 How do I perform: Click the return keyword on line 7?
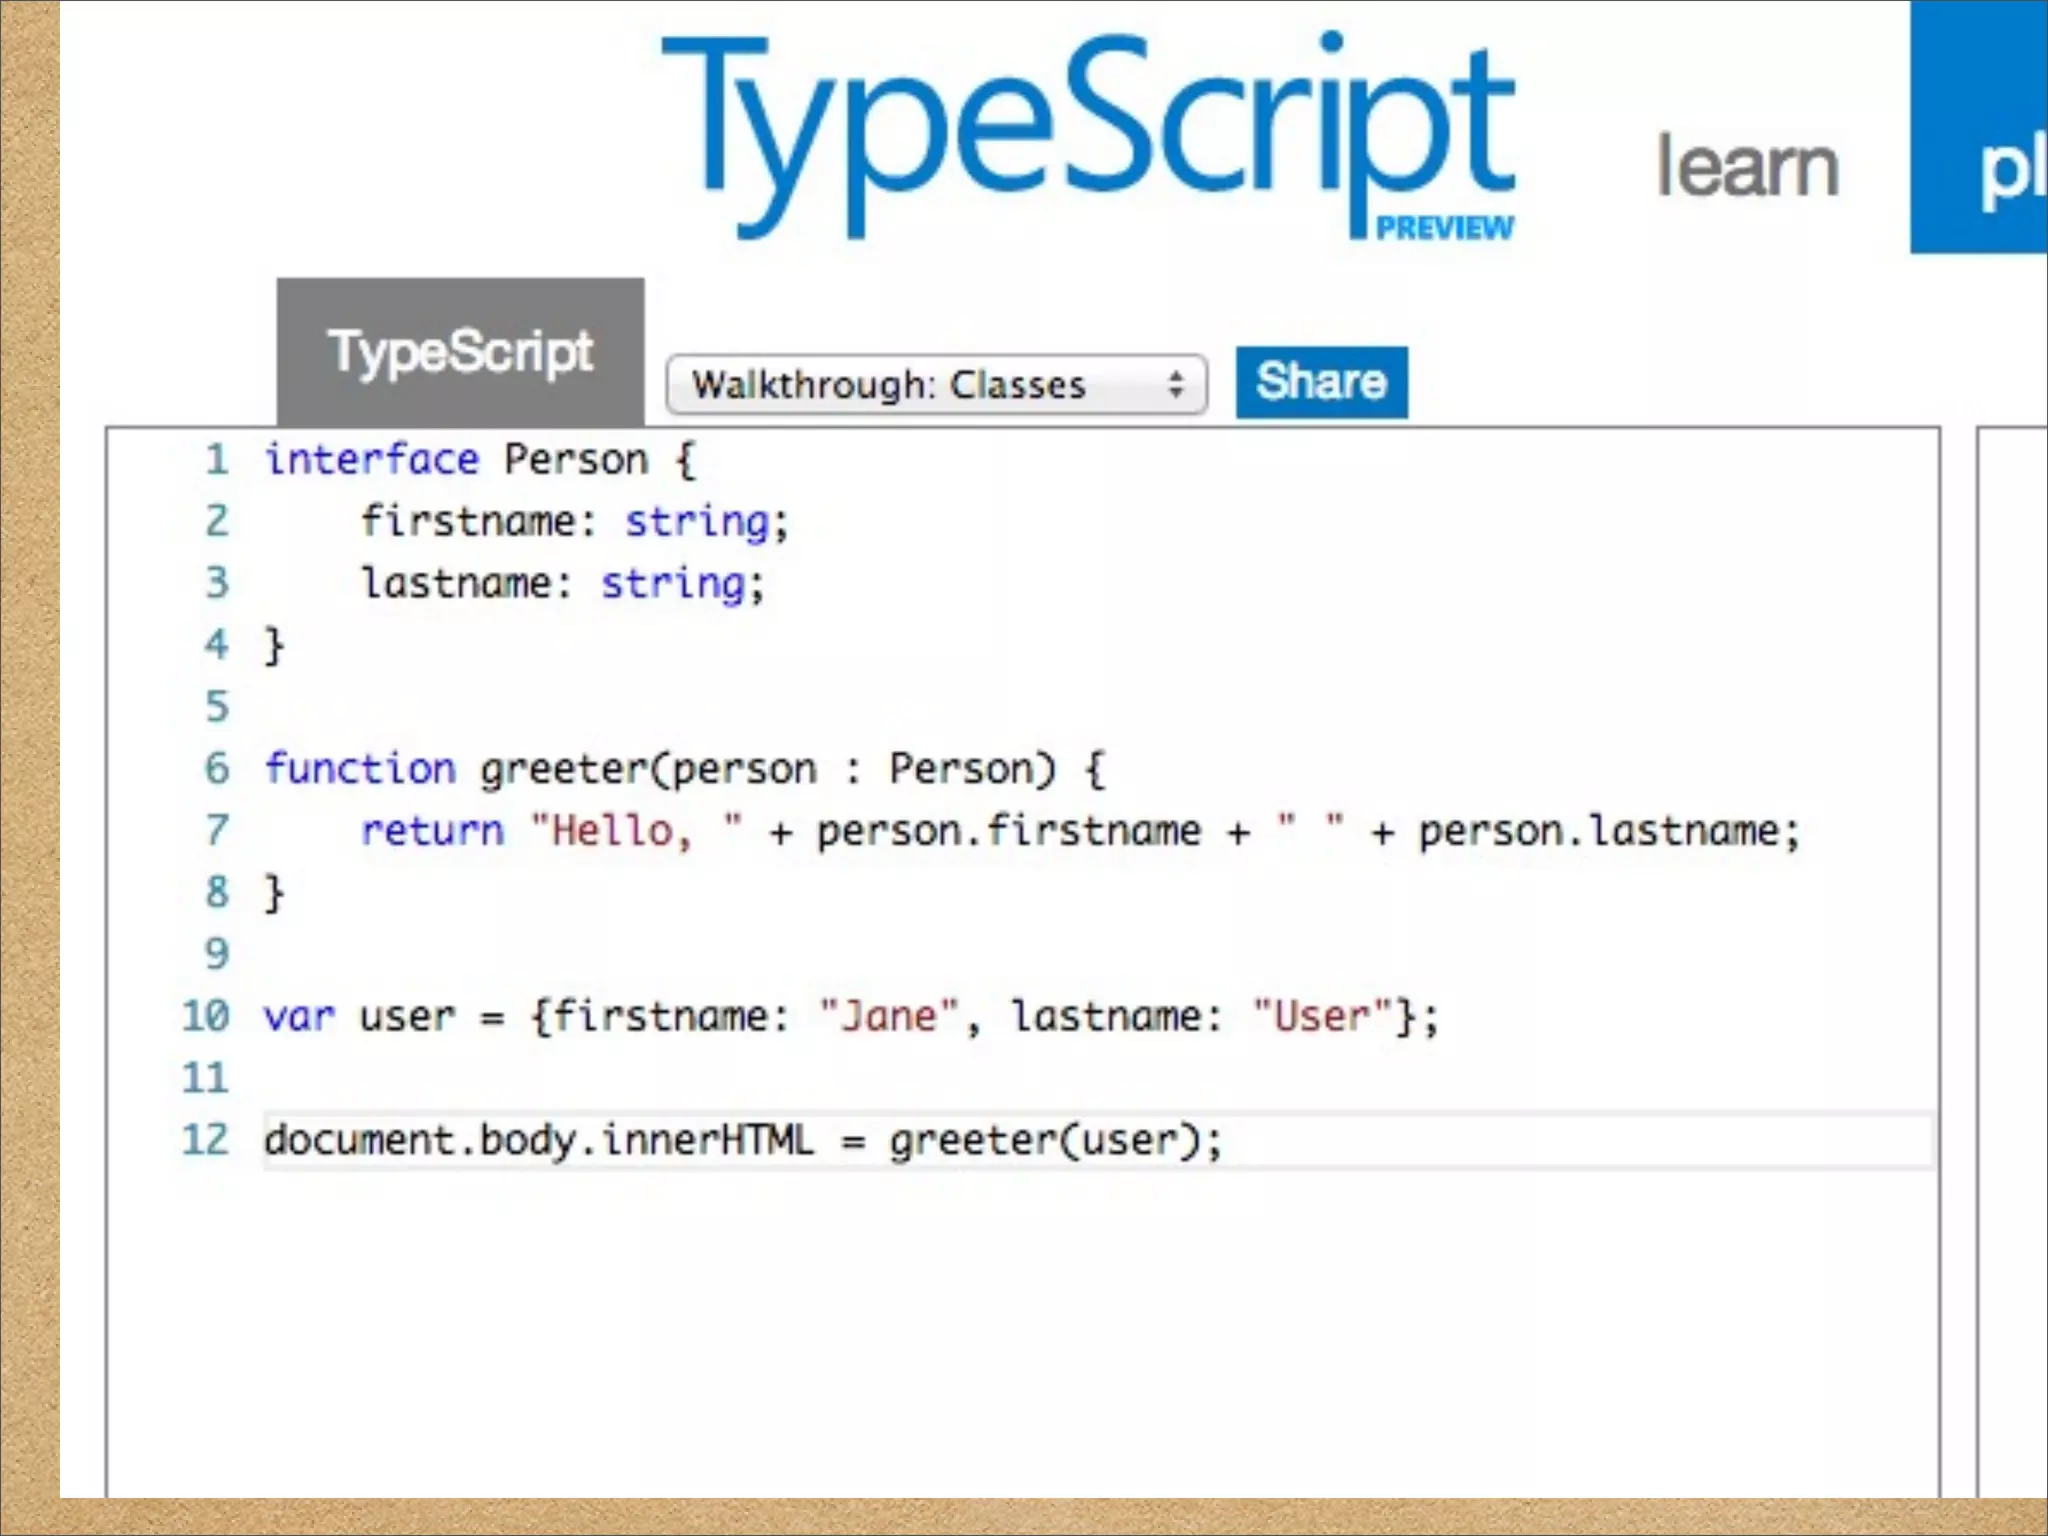click(x=432, y=831)
